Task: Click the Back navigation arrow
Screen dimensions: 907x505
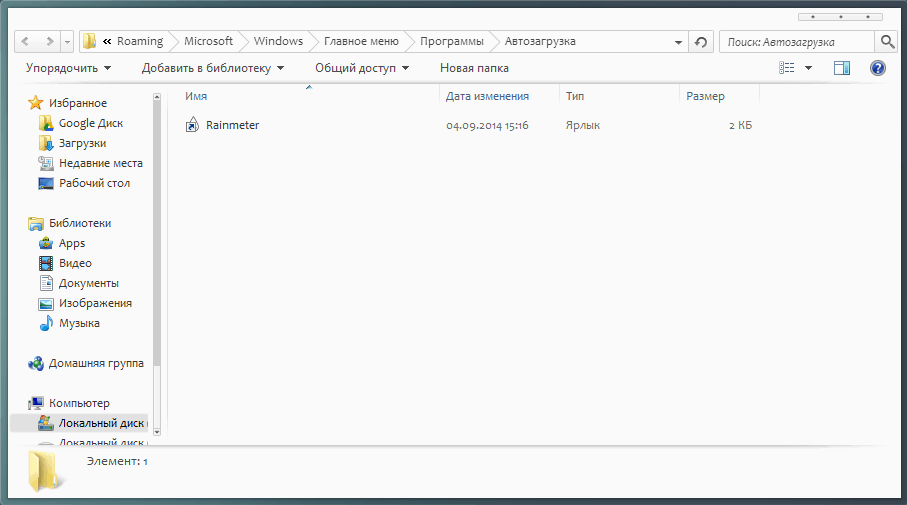Action: pos(24,42)
